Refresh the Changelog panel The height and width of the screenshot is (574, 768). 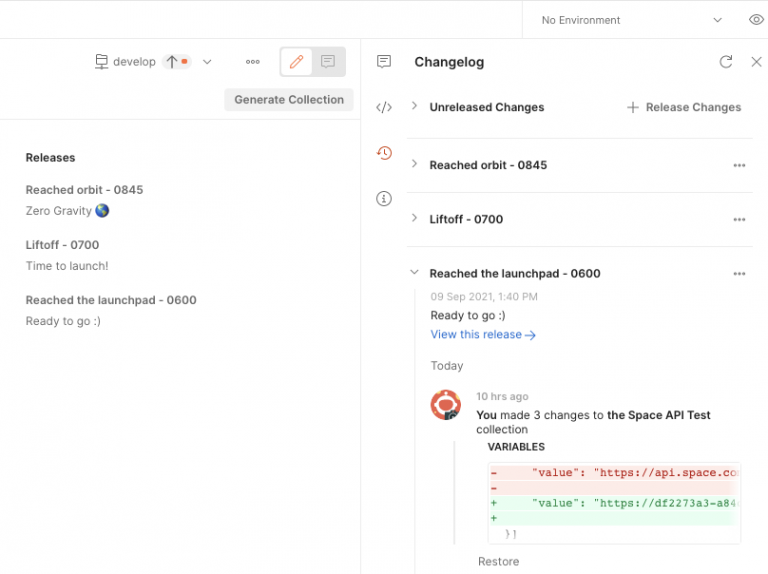pyautogui.click(x=726, y=62)
